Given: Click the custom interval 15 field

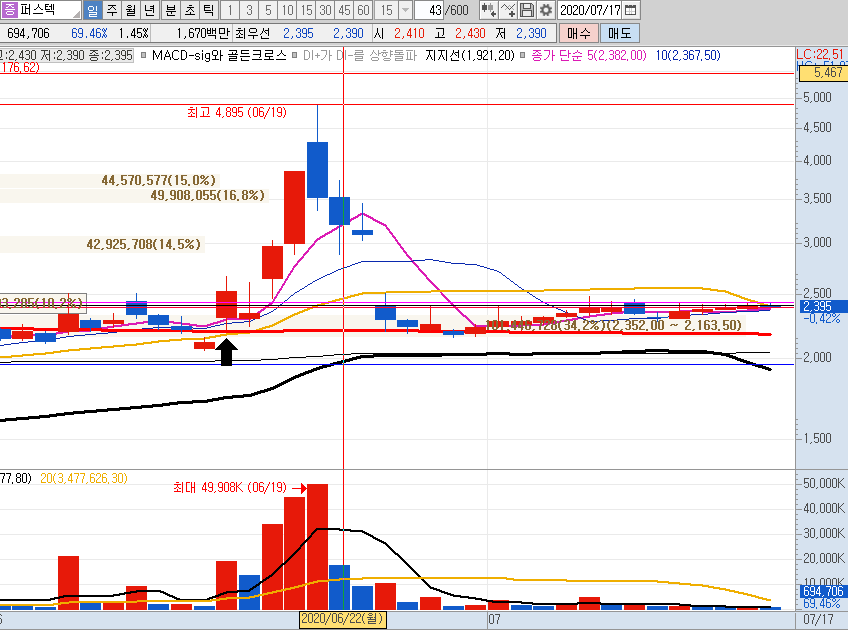Looking at the screenshot, I should click(386, 10).
